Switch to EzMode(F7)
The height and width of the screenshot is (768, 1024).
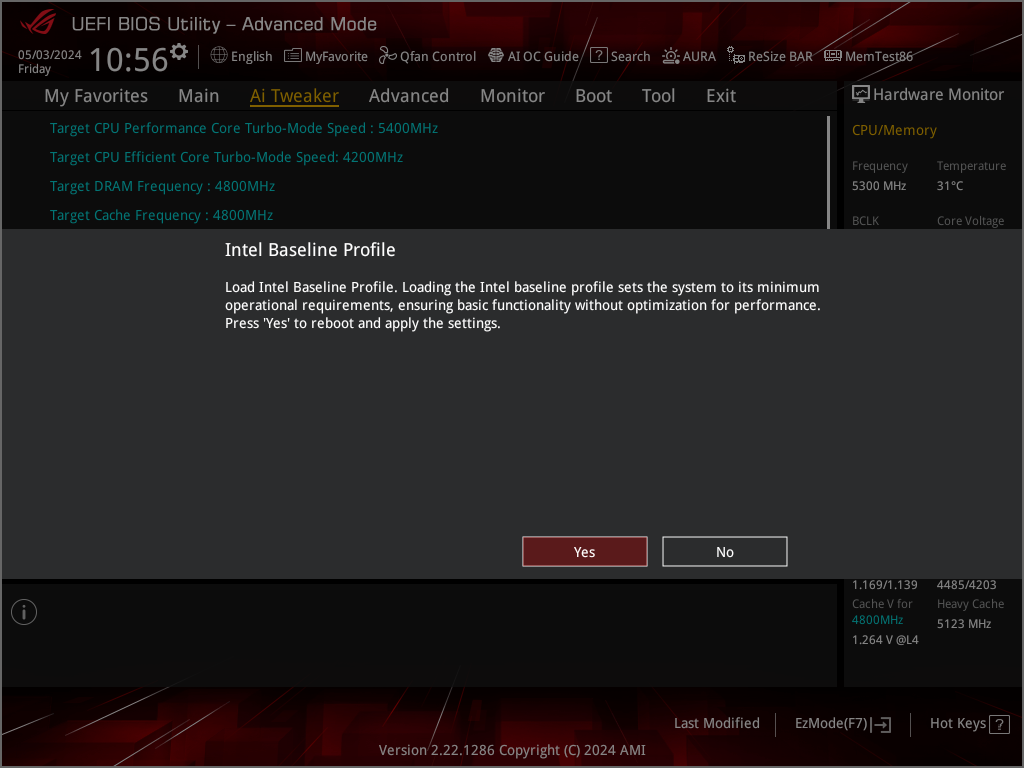tap(842, 724)
